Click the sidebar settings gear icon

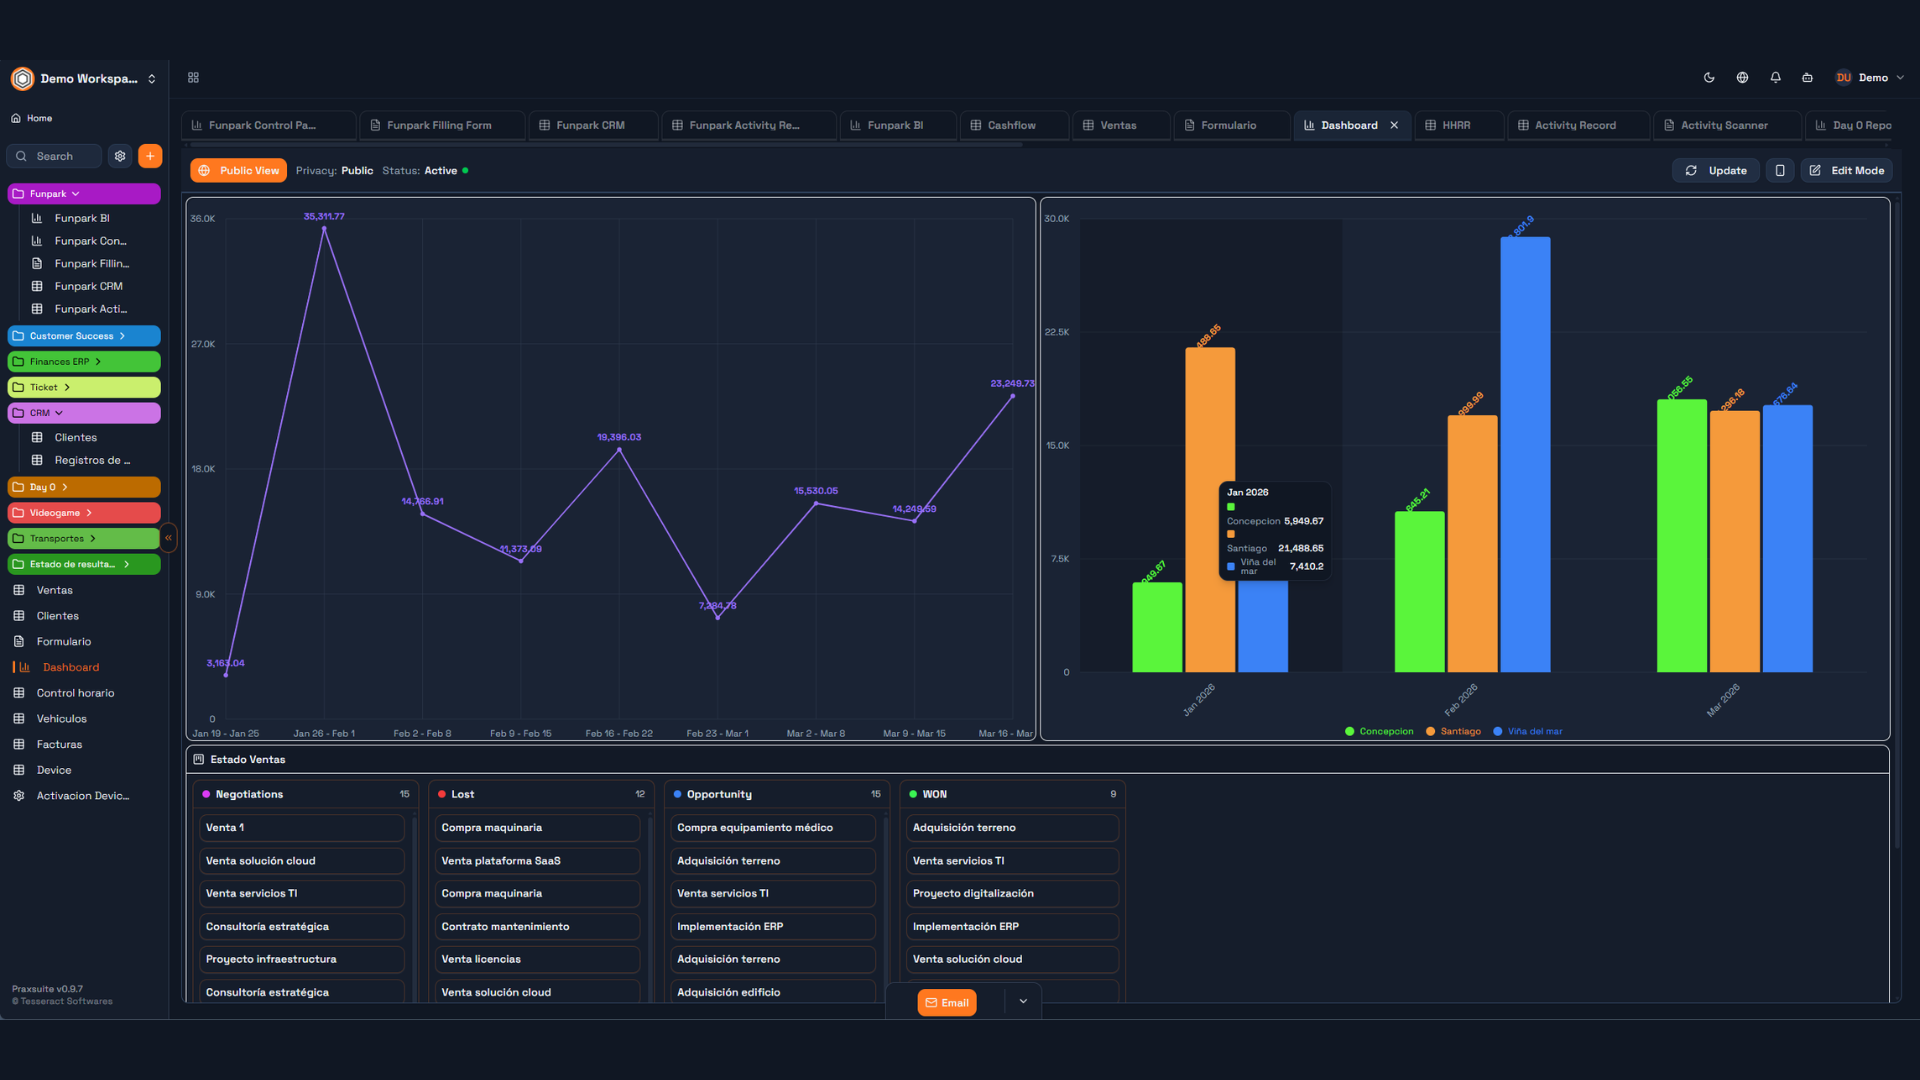[x=120, y=156]
